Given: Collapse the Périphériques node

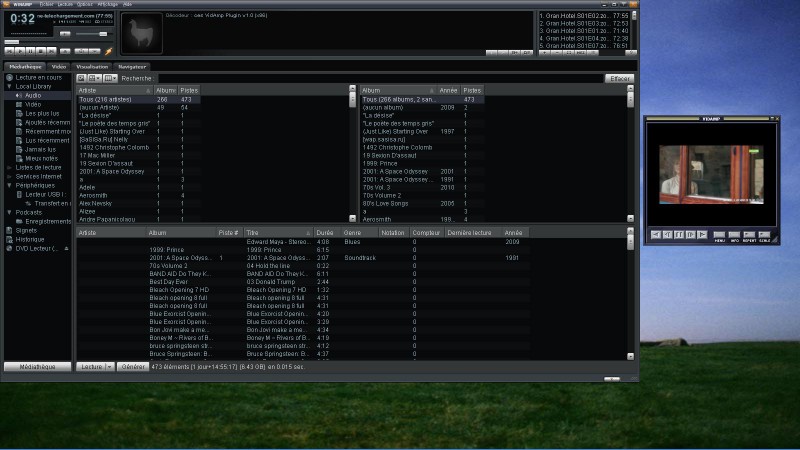Looking at the screenshot, I should coord(9,186).
